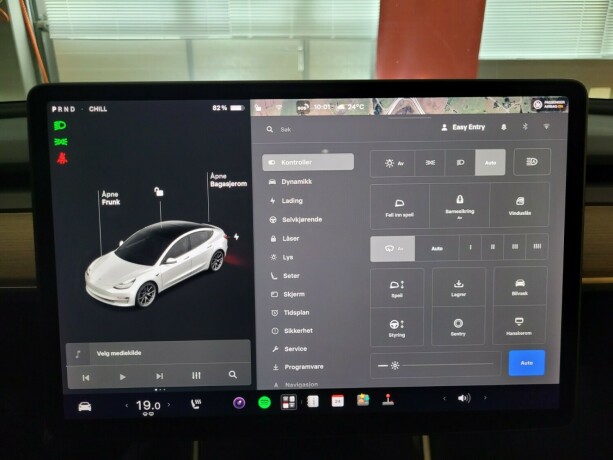Turn exterior lights off (Av)

[393, 163]
